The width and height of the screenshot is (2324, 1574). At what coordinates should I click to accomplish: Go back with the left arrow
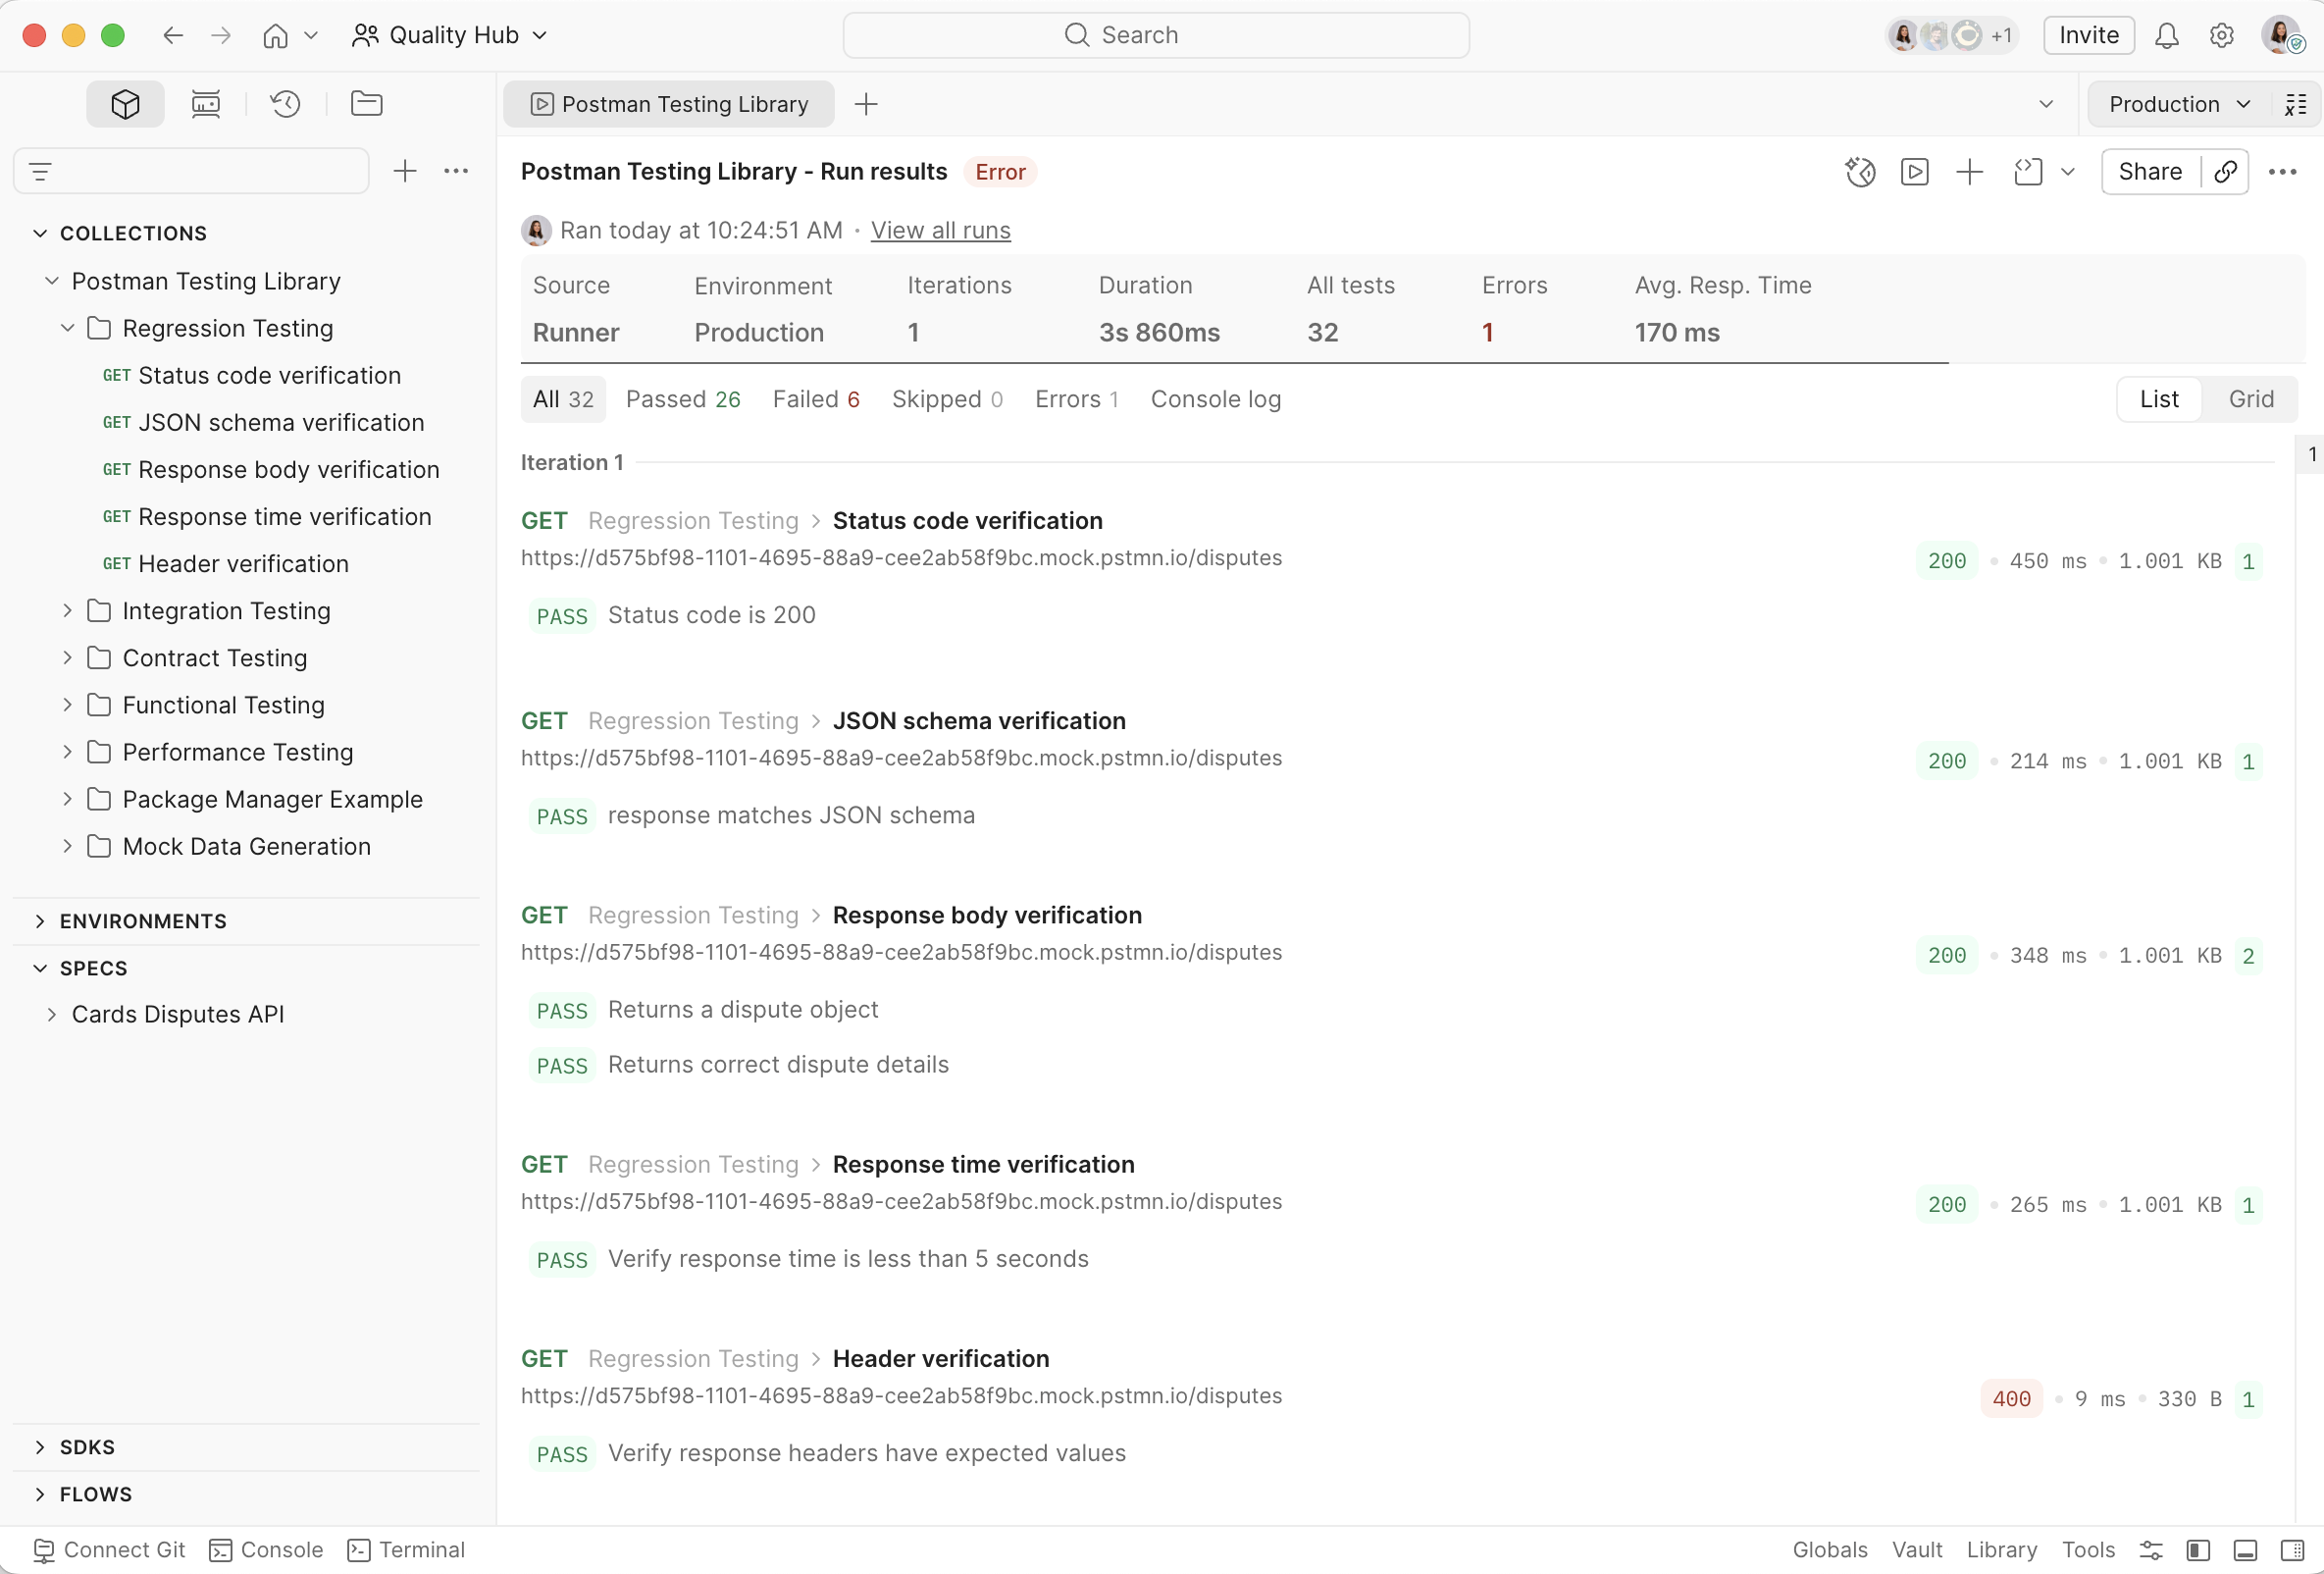173,36
